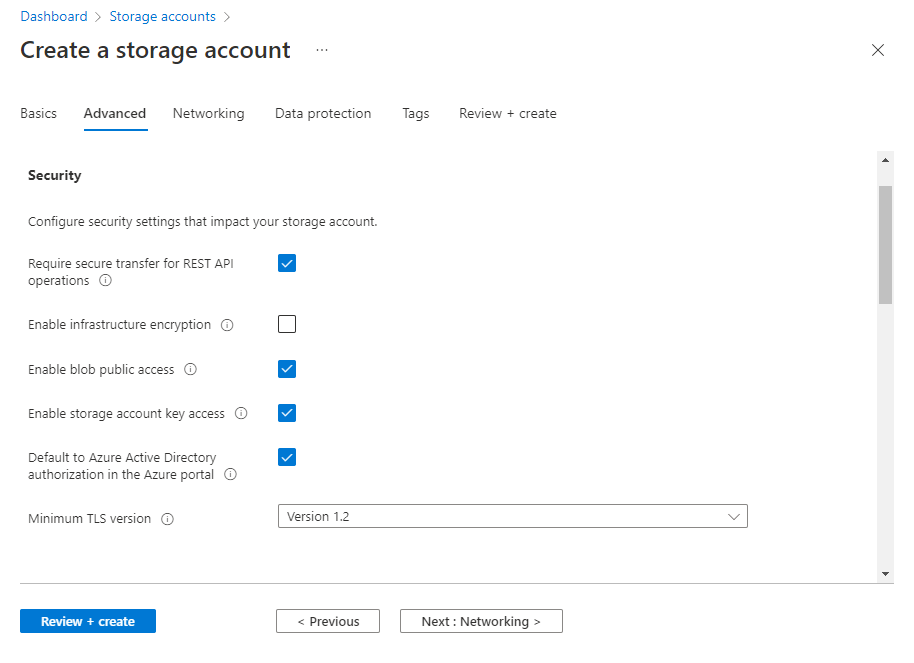Enable infrastructure encryption
The image size is (914, 663).
click(287, 324)
